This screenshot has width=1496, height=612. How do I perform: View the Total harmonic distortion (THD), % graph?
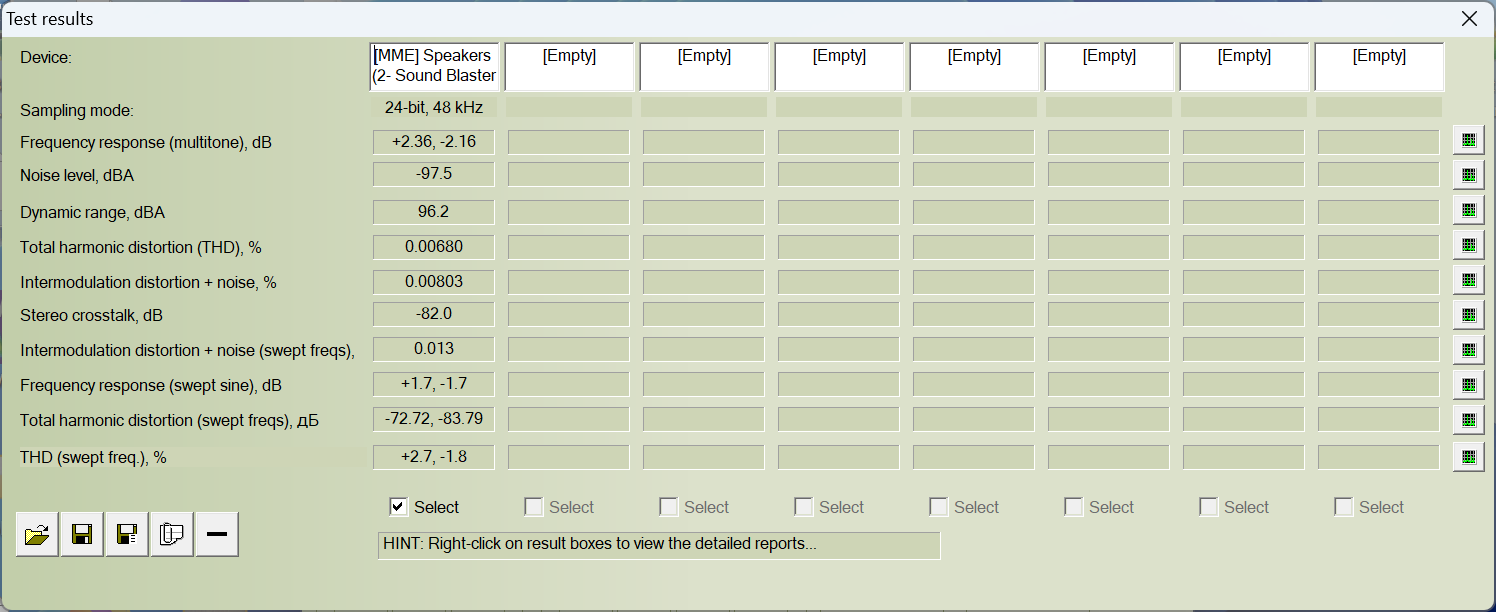(1468, 245)
